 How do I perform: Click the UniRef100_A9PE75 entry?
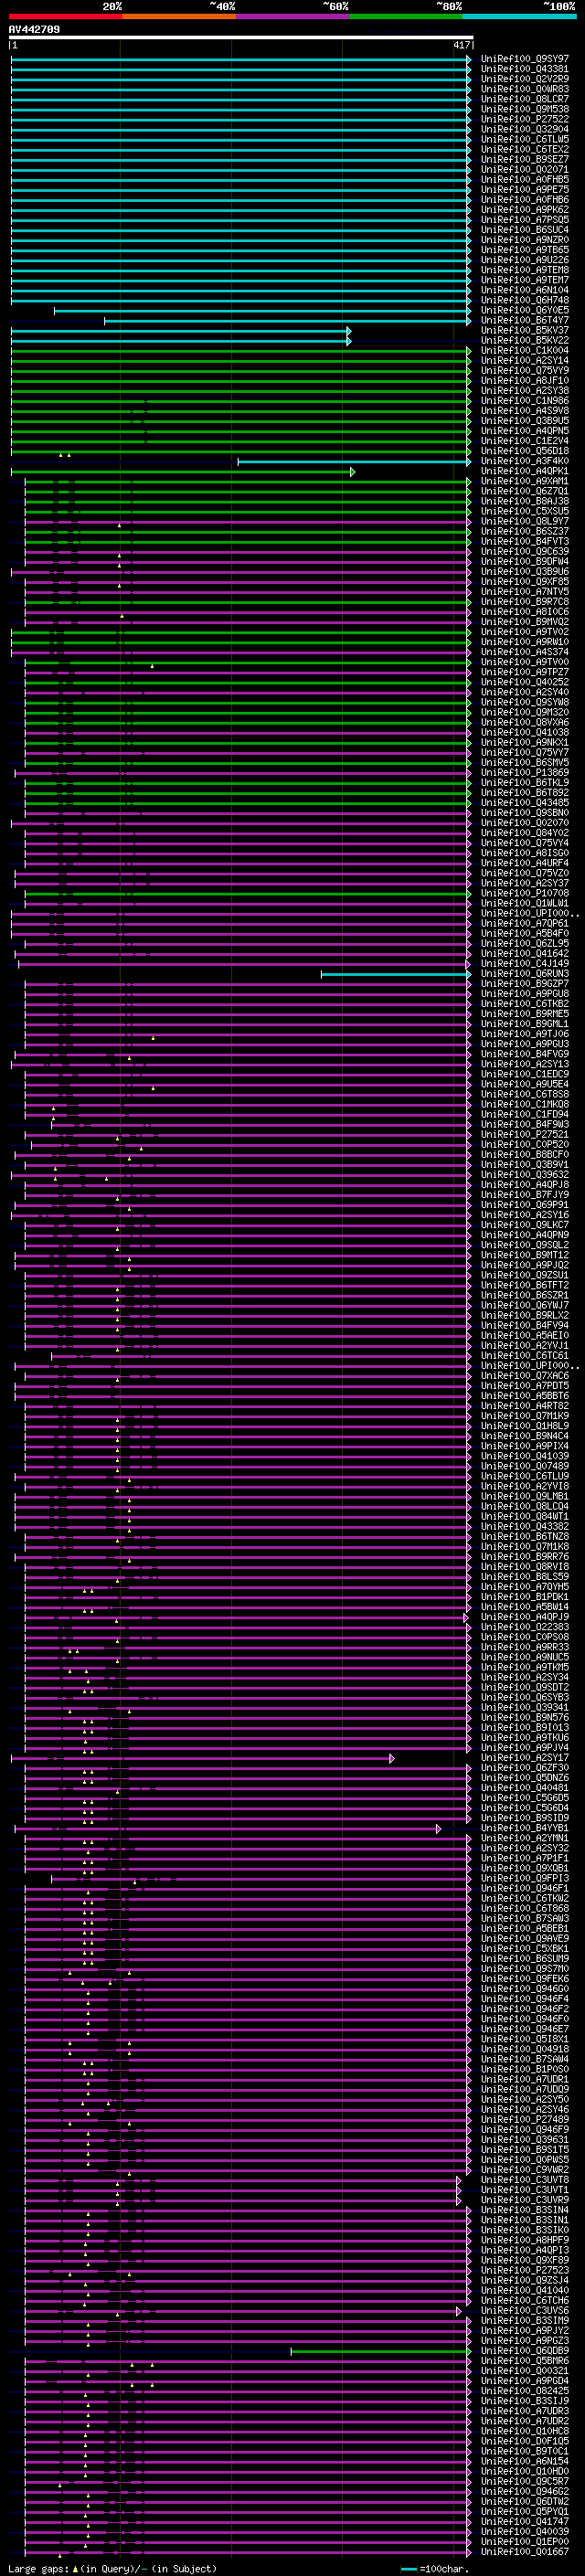point(524,190)
